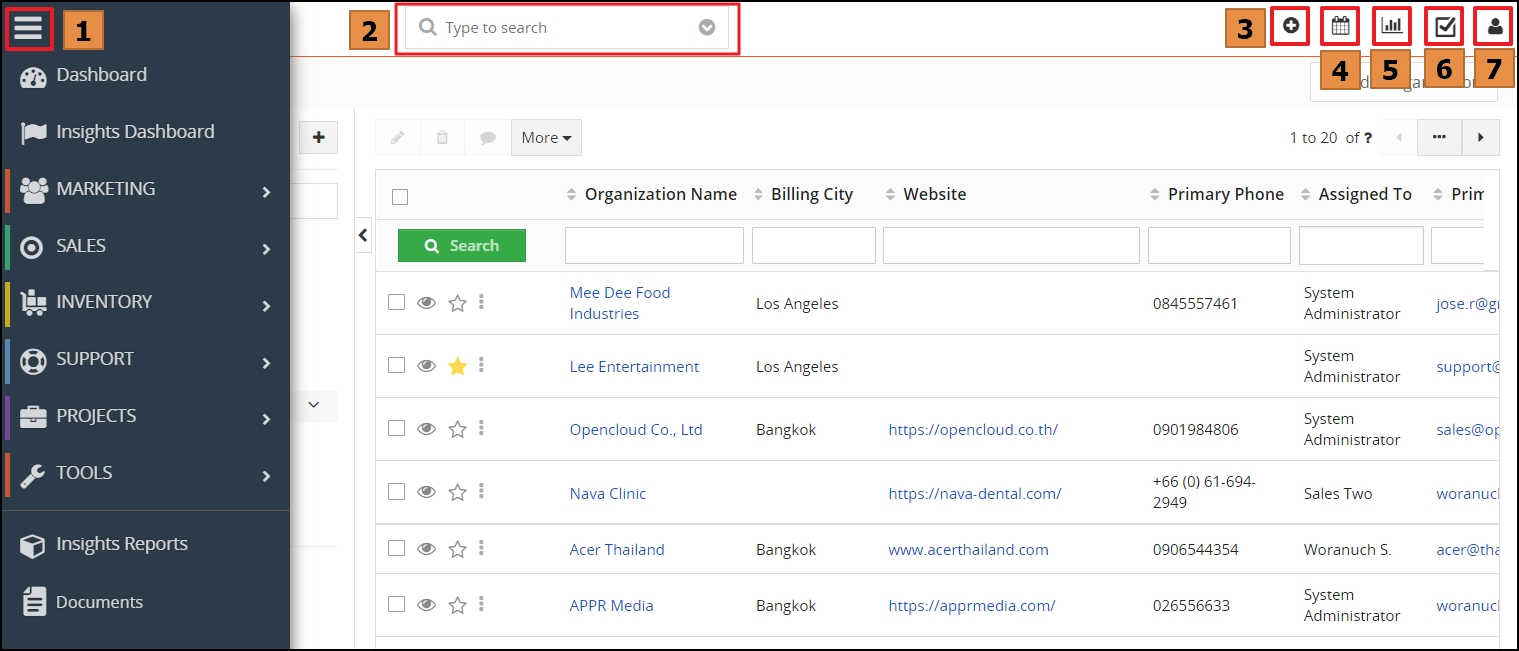Click the Dashboard gauge icon in sidebar
Screen dimensions: 1519x651
tap(33, 76)
